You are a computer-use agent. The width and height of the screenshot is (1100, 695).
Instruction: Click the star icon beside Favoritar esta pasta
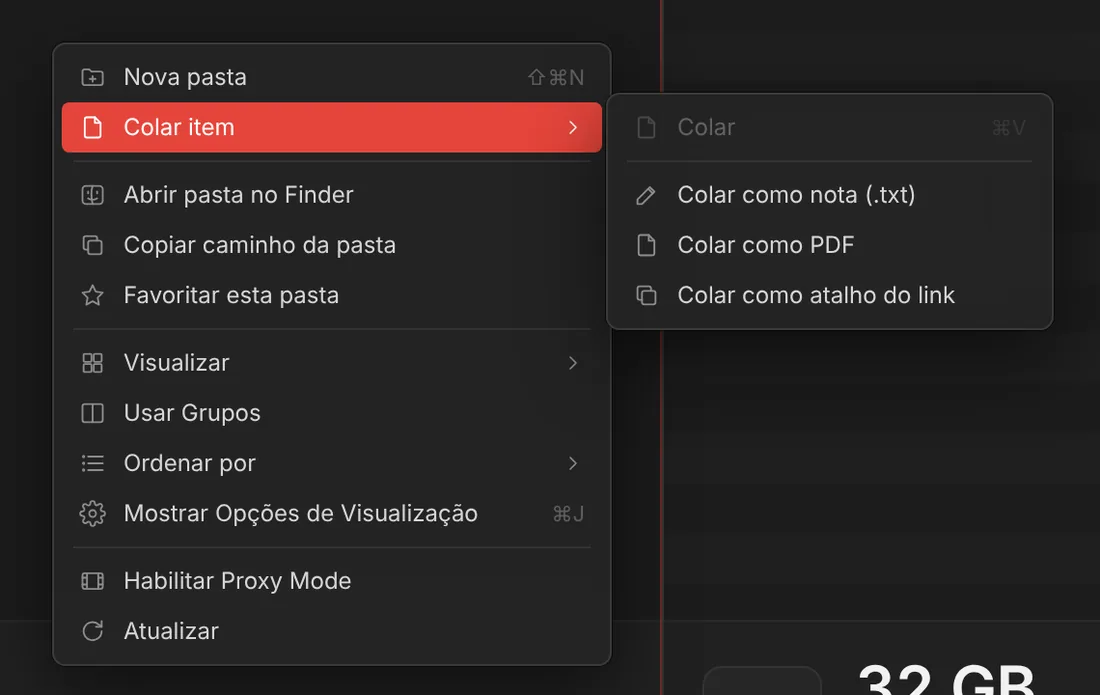click(93, 295)
